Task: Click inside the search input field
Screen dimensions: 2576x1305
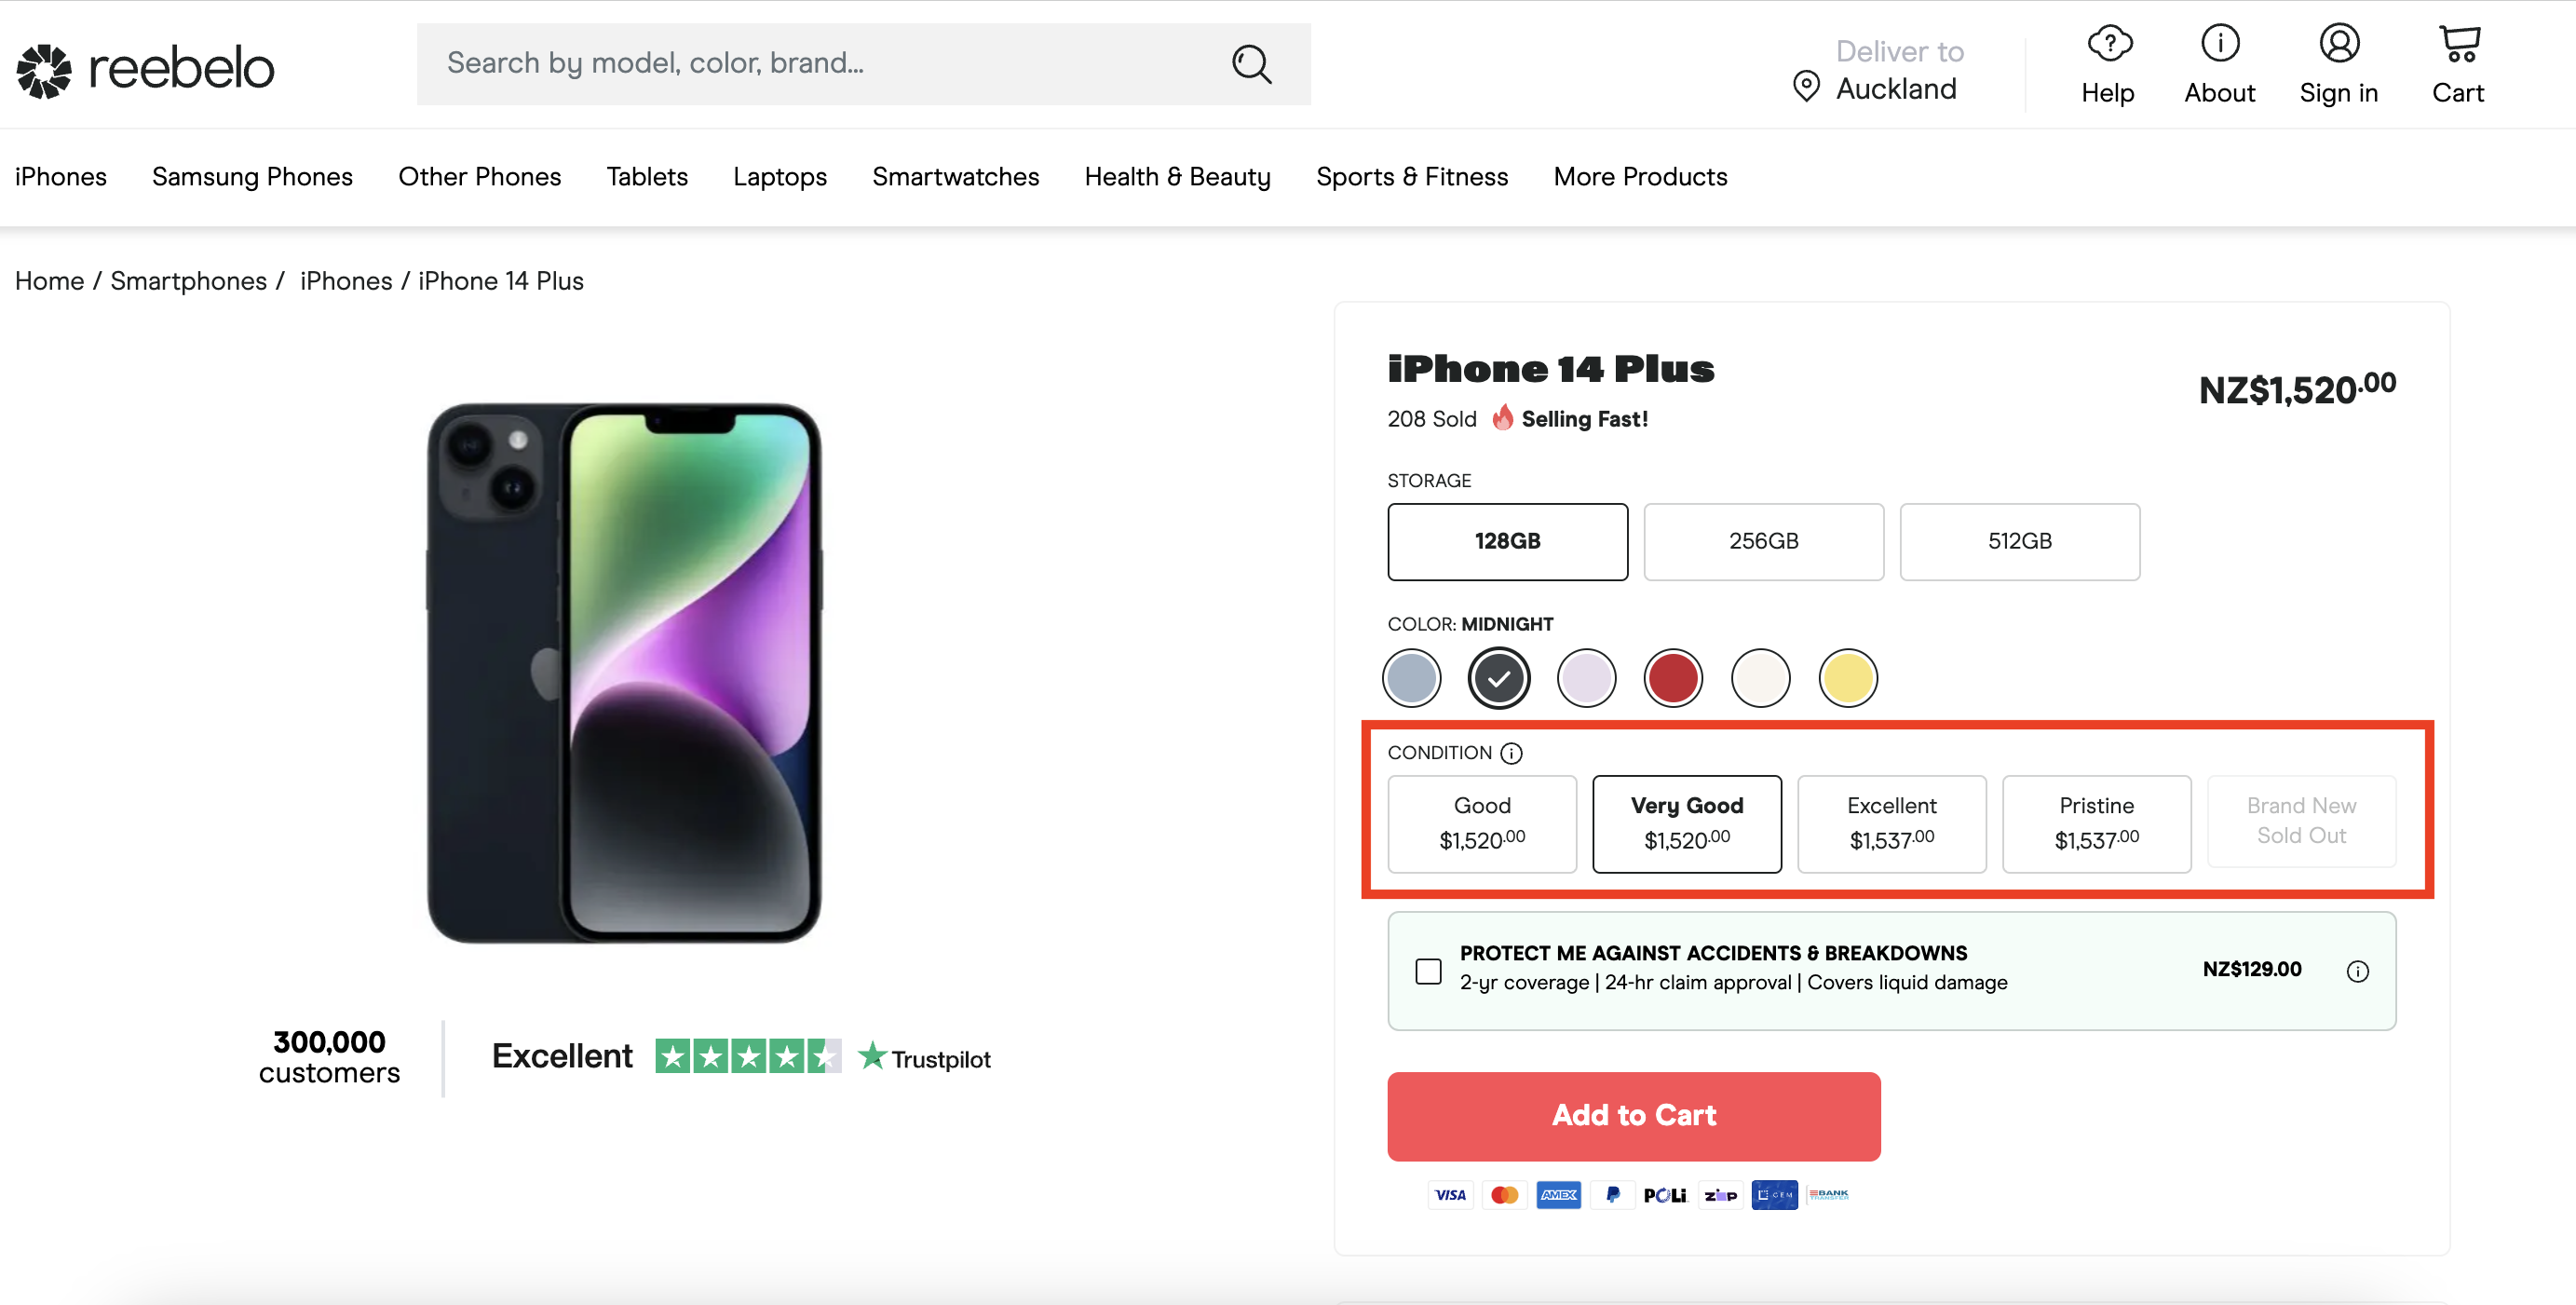Action: pyautogui.click(x=800, y=63)
